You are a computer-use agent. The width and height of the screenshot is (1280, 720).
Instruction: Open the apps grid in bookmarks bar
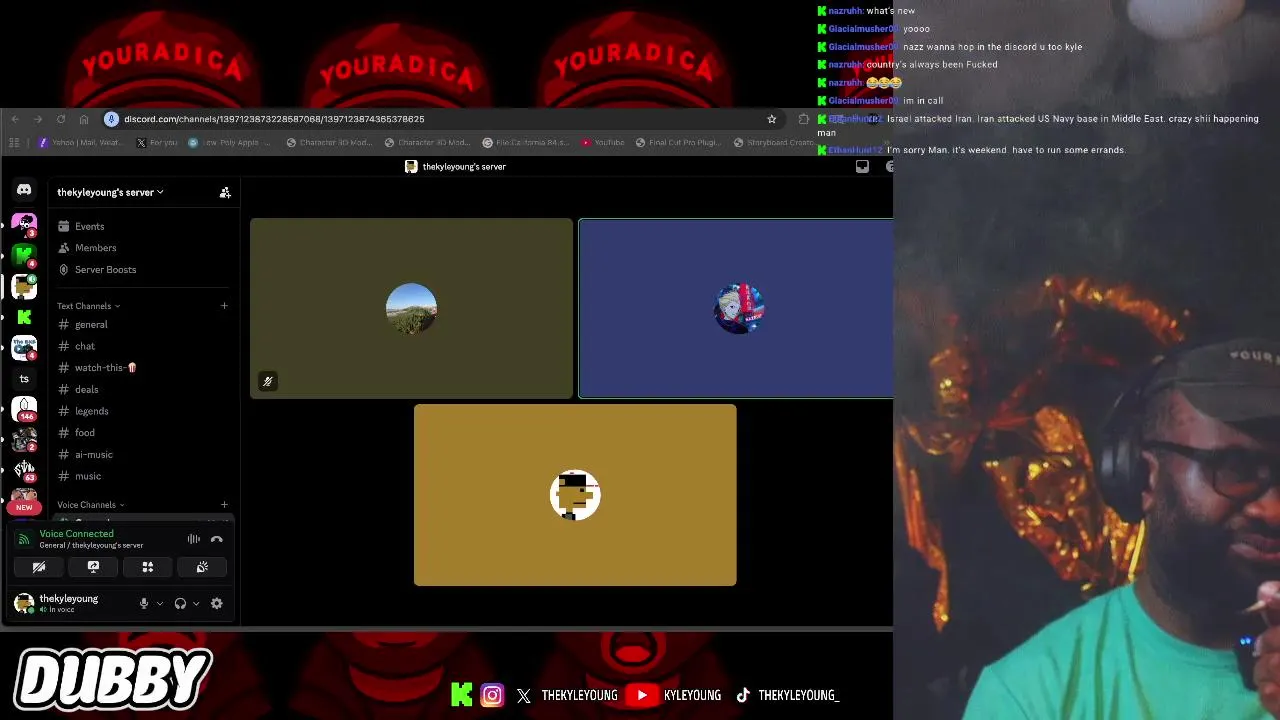tap(14, 142)
